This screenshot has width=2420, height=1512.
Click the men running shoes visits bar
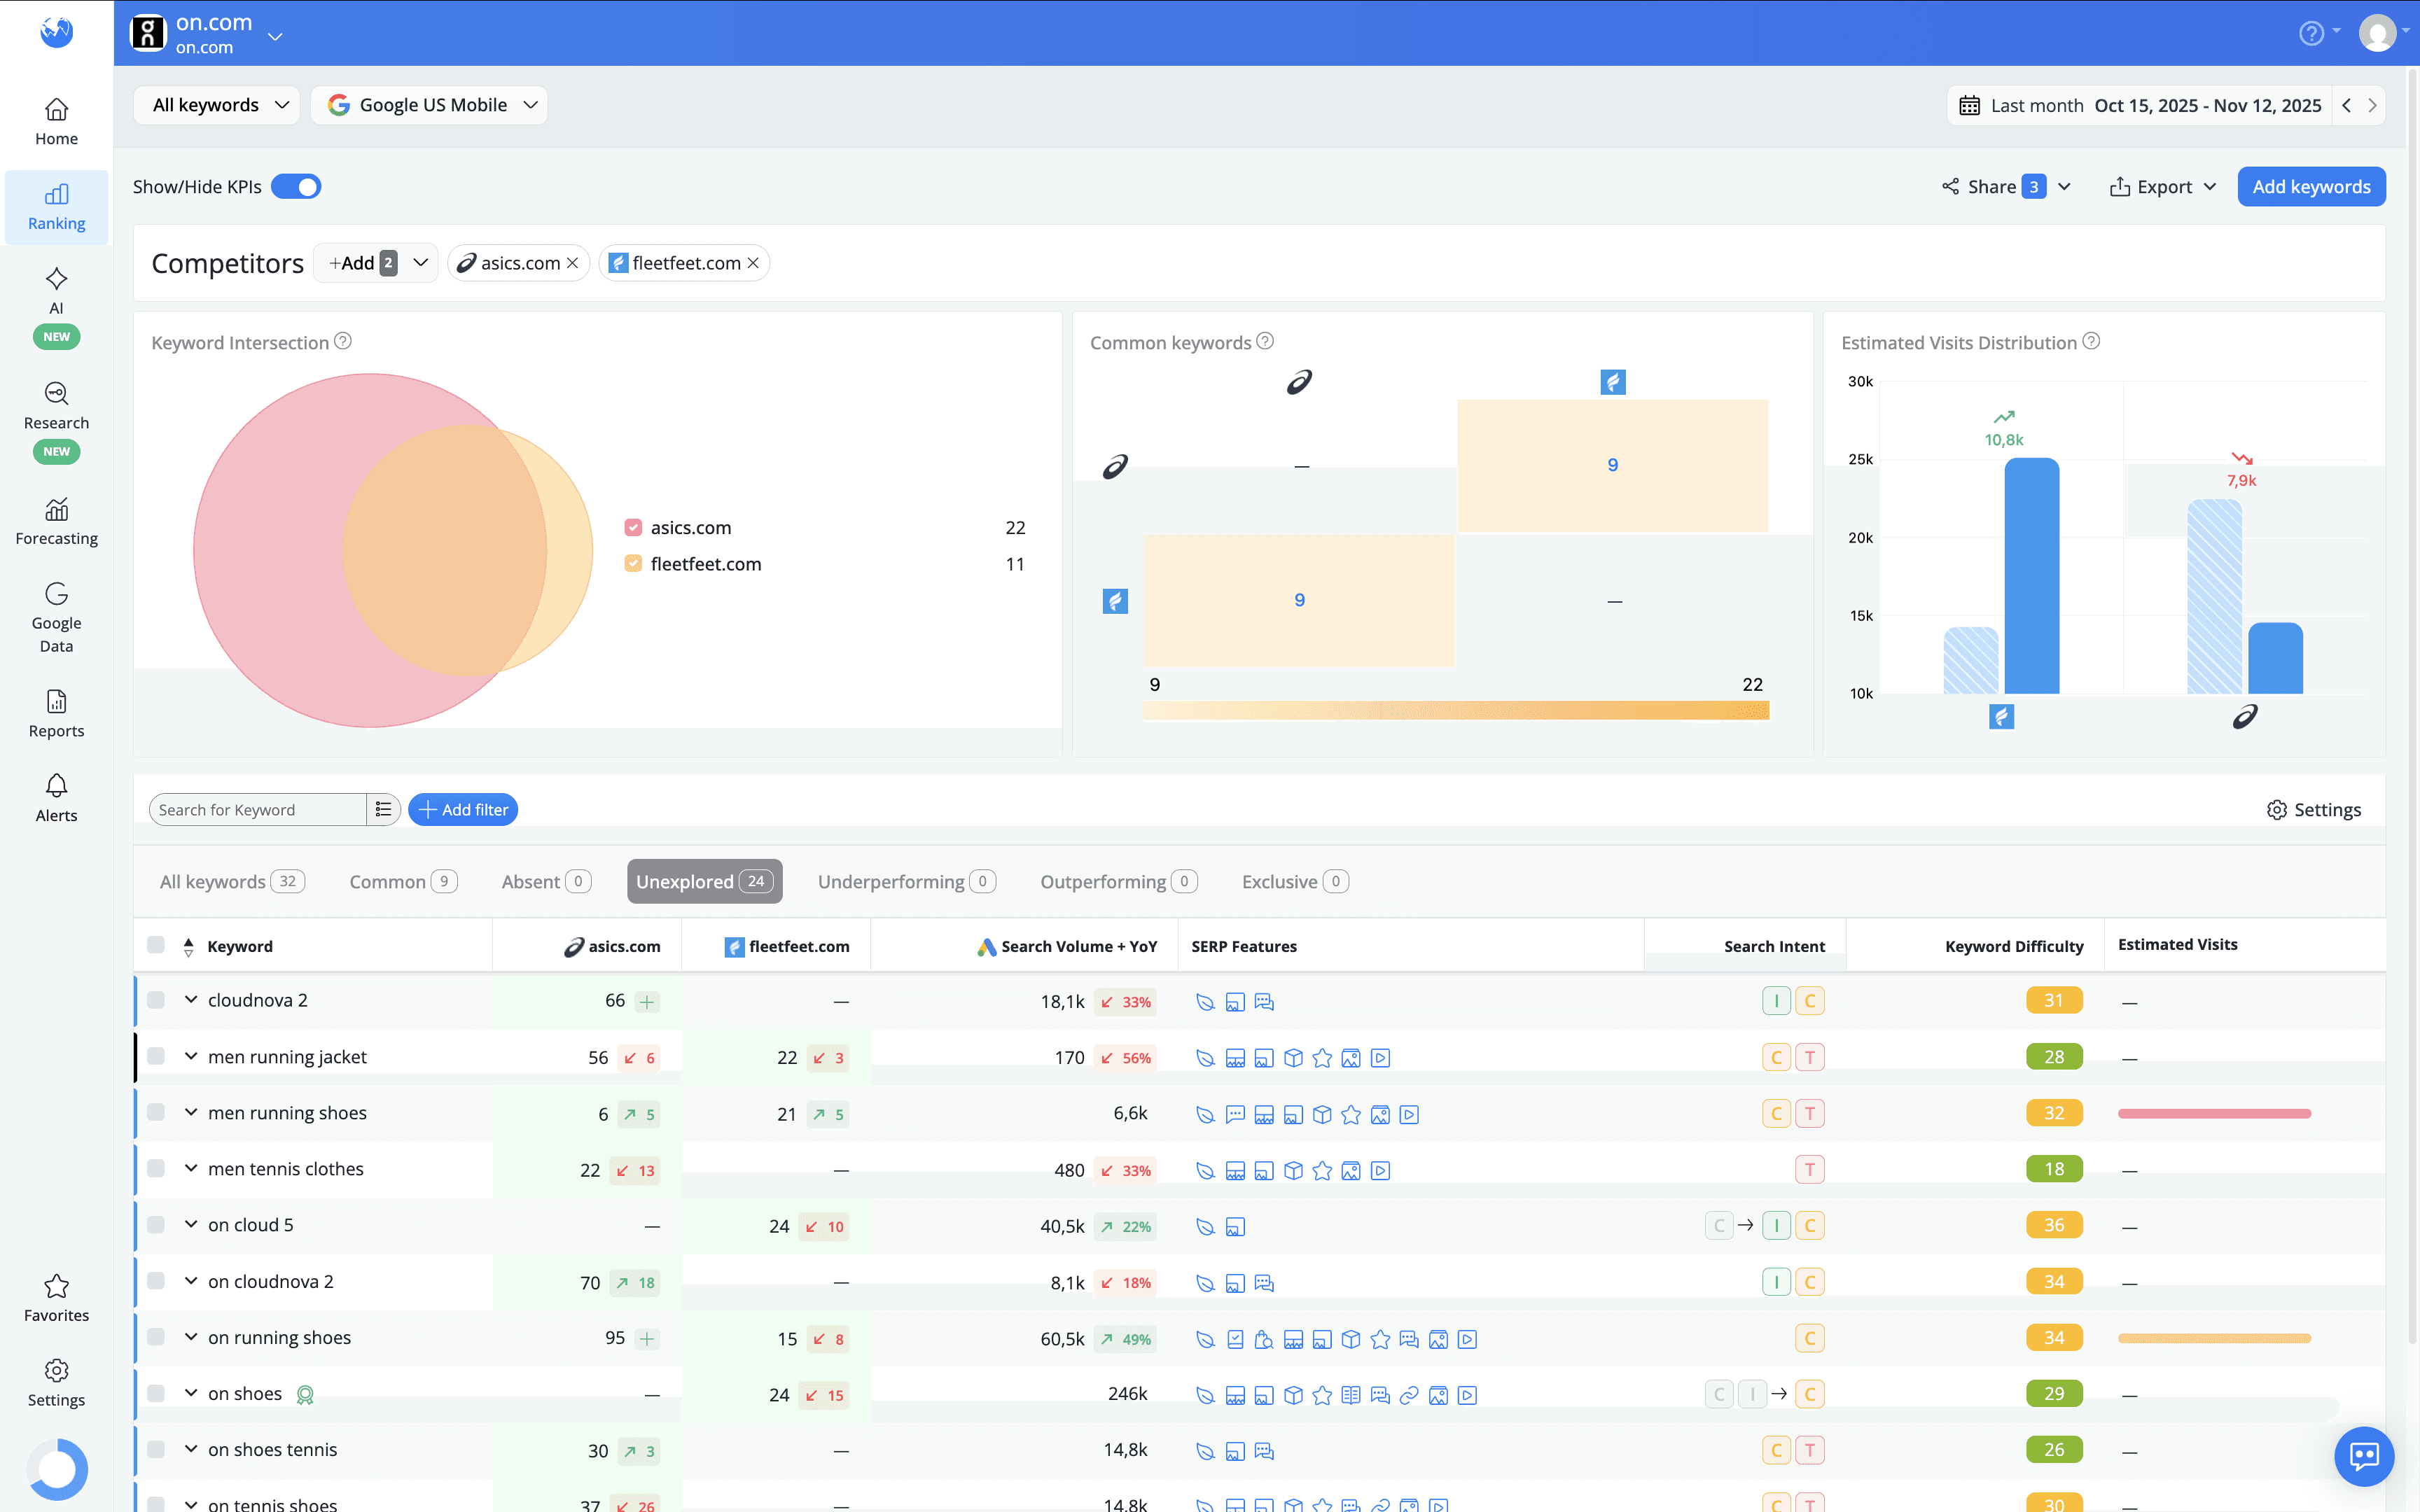click(x=2214, y=1113)
